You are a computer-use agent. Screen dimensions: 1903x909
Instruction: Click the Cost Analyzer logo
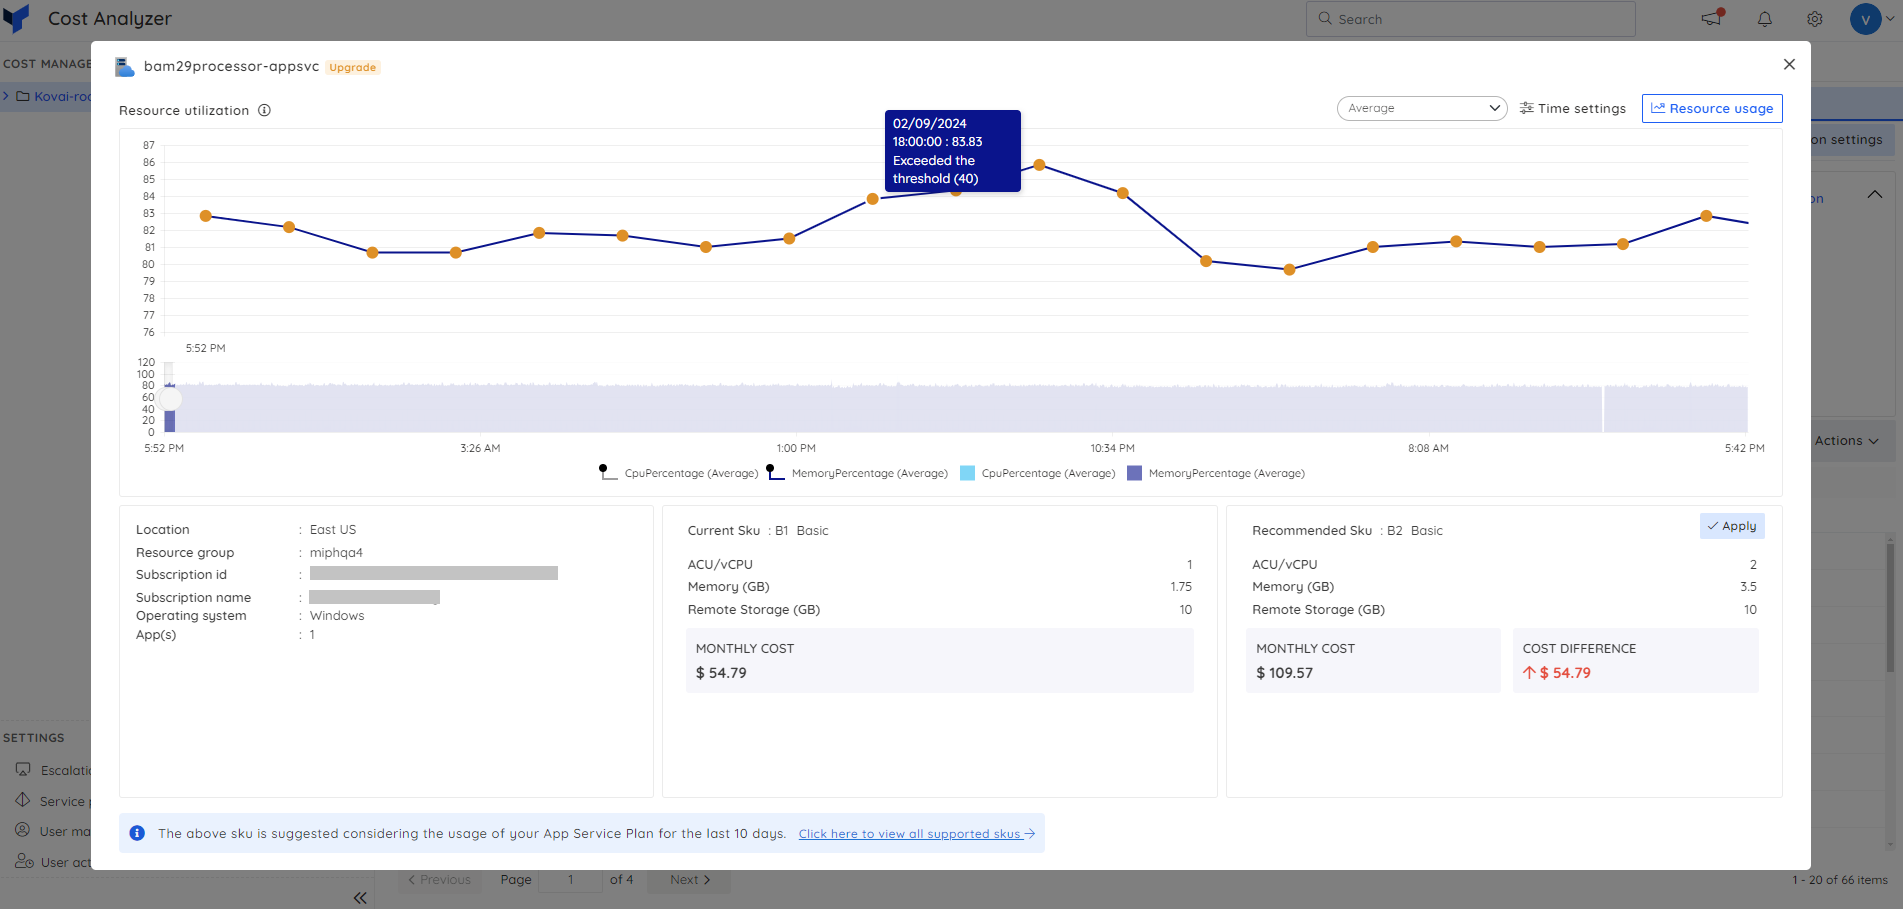coord(17,18)
